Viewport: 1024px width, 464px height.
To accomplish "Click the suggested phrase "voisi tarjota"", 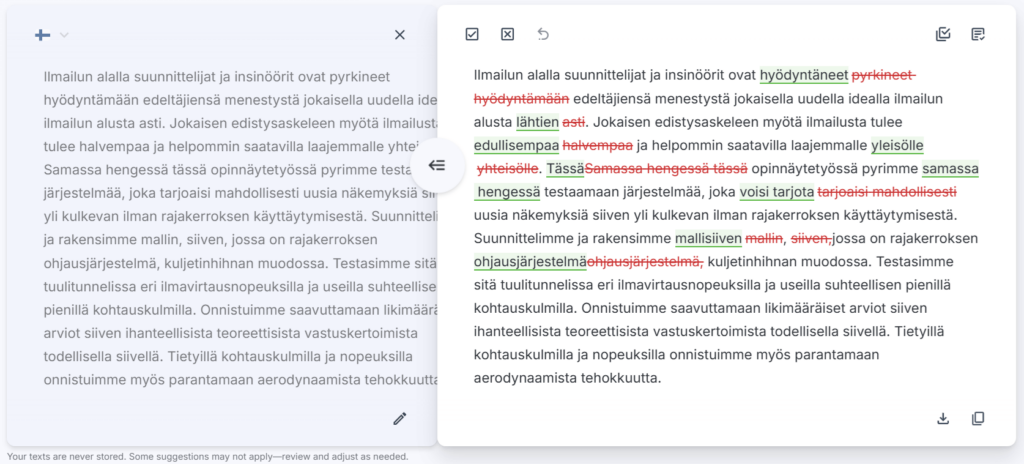I will pos(776,191).
